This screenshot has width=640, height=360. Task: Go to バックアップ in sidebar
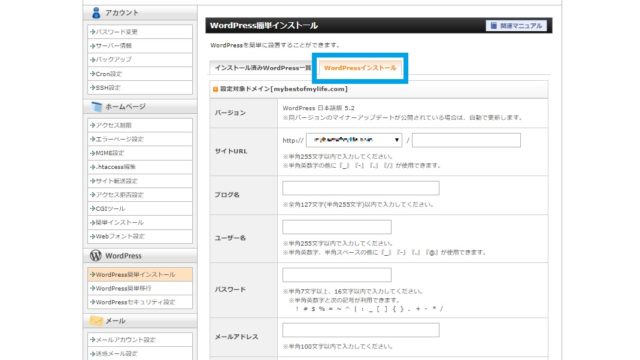pos(140,60)
